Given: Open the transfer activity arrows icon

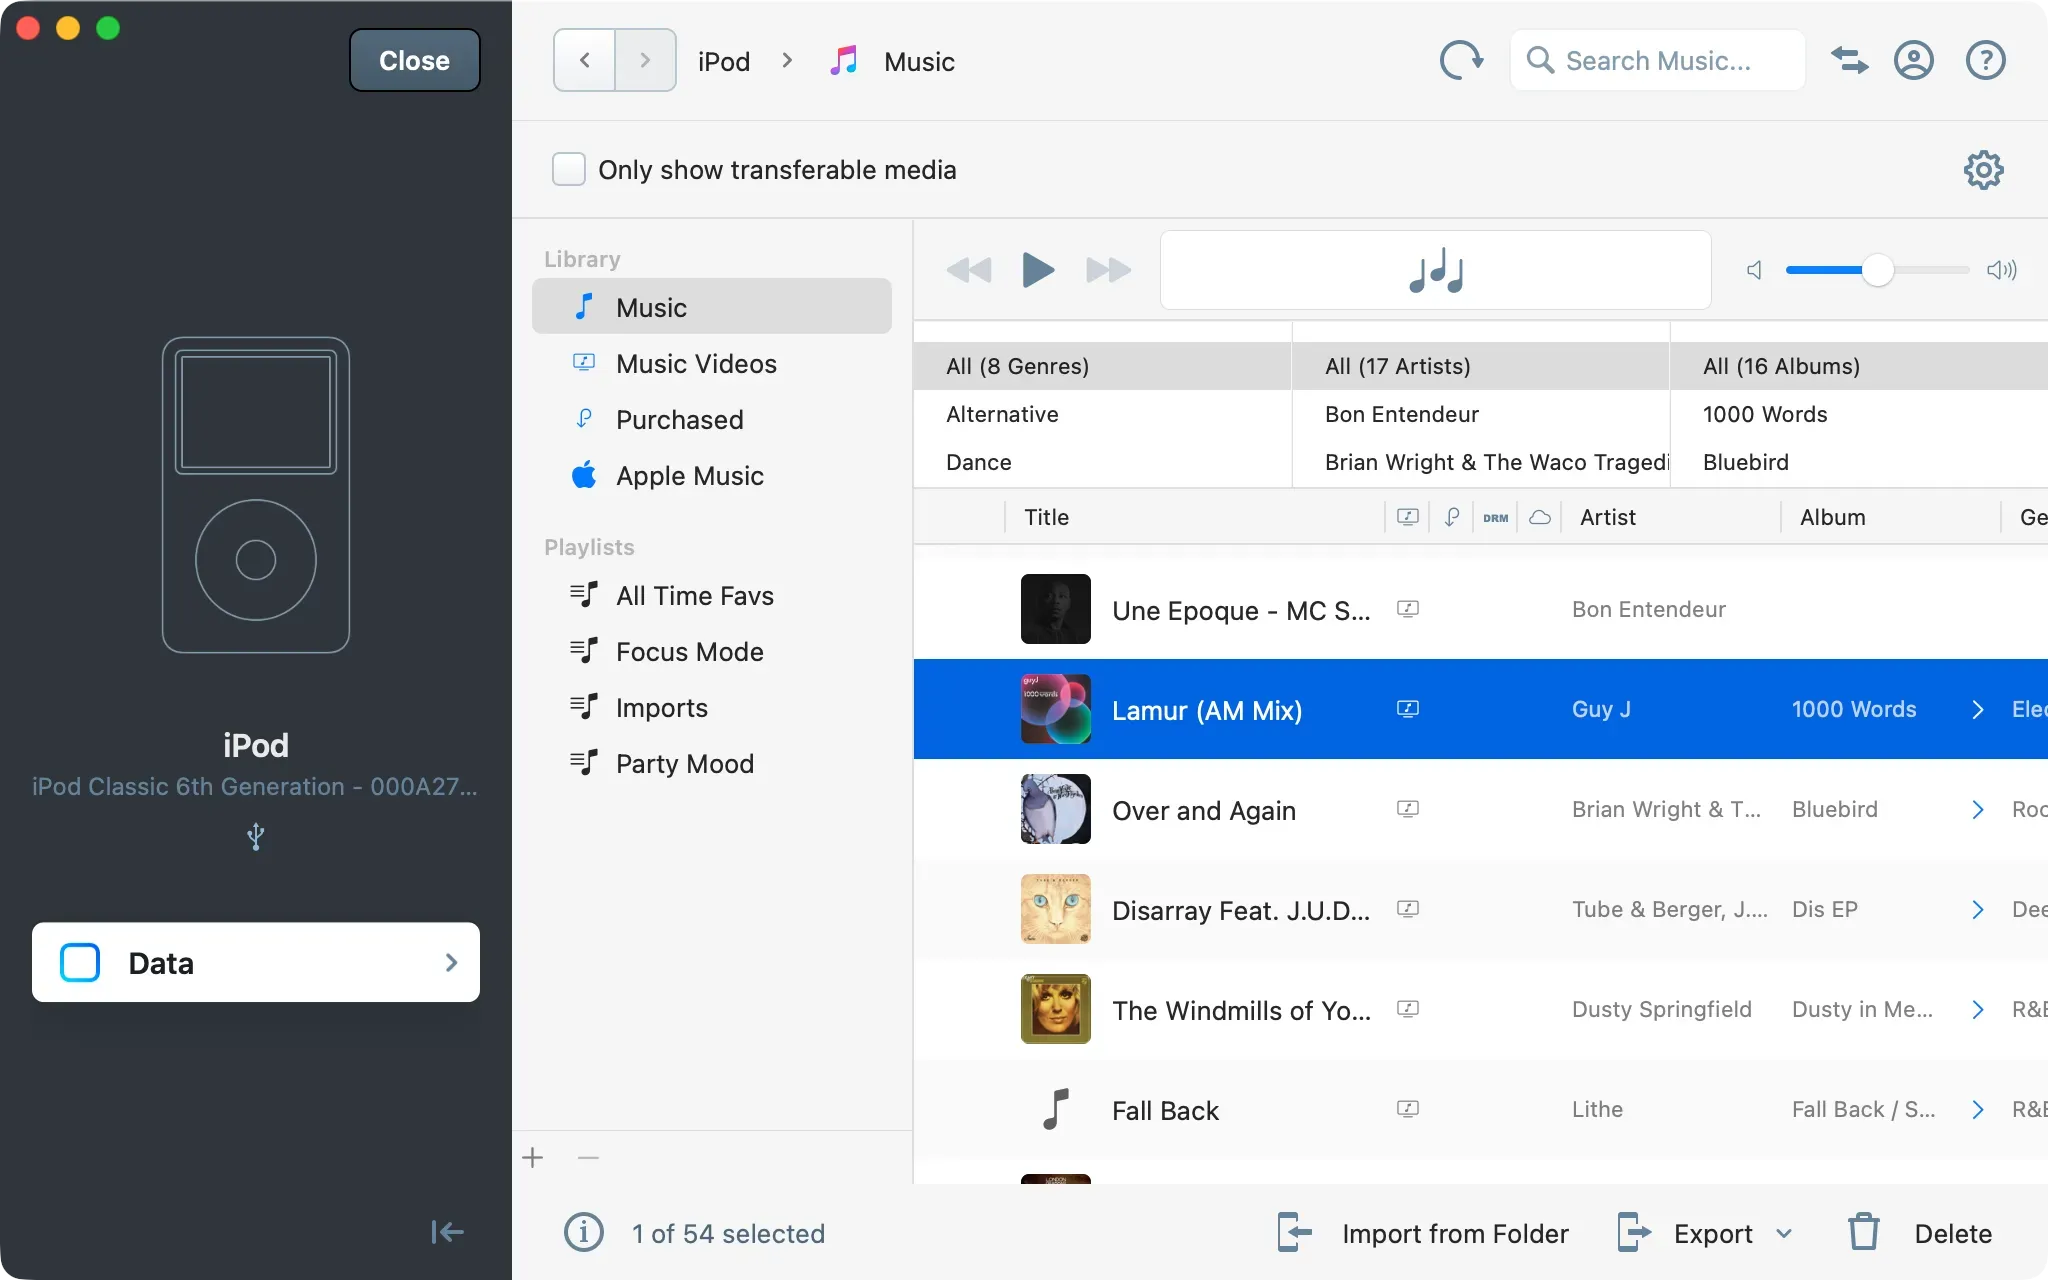Looking at the screenshot, I should [1849, 61].
